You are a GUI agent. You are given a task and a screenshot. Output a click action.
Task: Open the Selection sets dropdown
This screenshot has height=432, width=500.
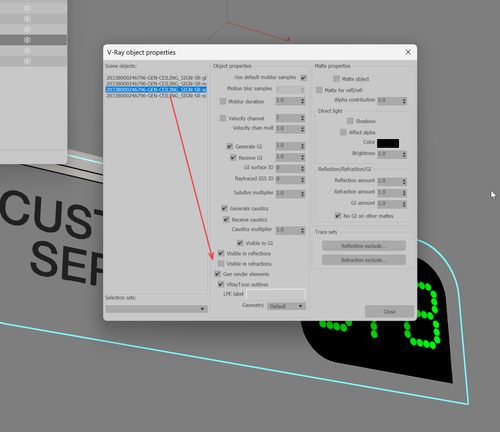tap(156, 309)
